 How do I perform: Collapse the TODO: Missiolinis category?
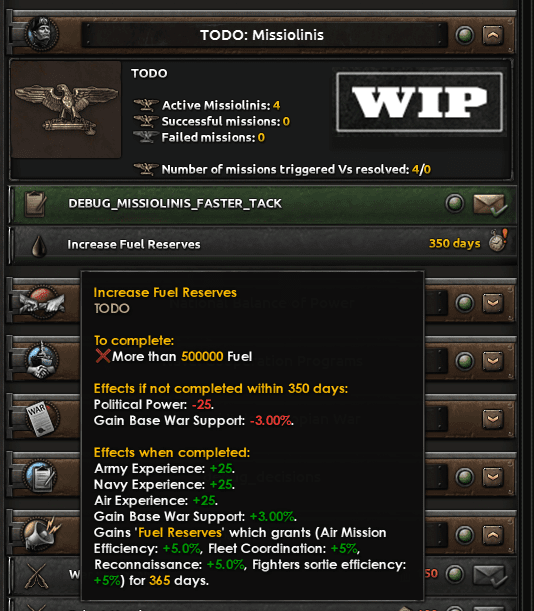(x=493, y=35)
